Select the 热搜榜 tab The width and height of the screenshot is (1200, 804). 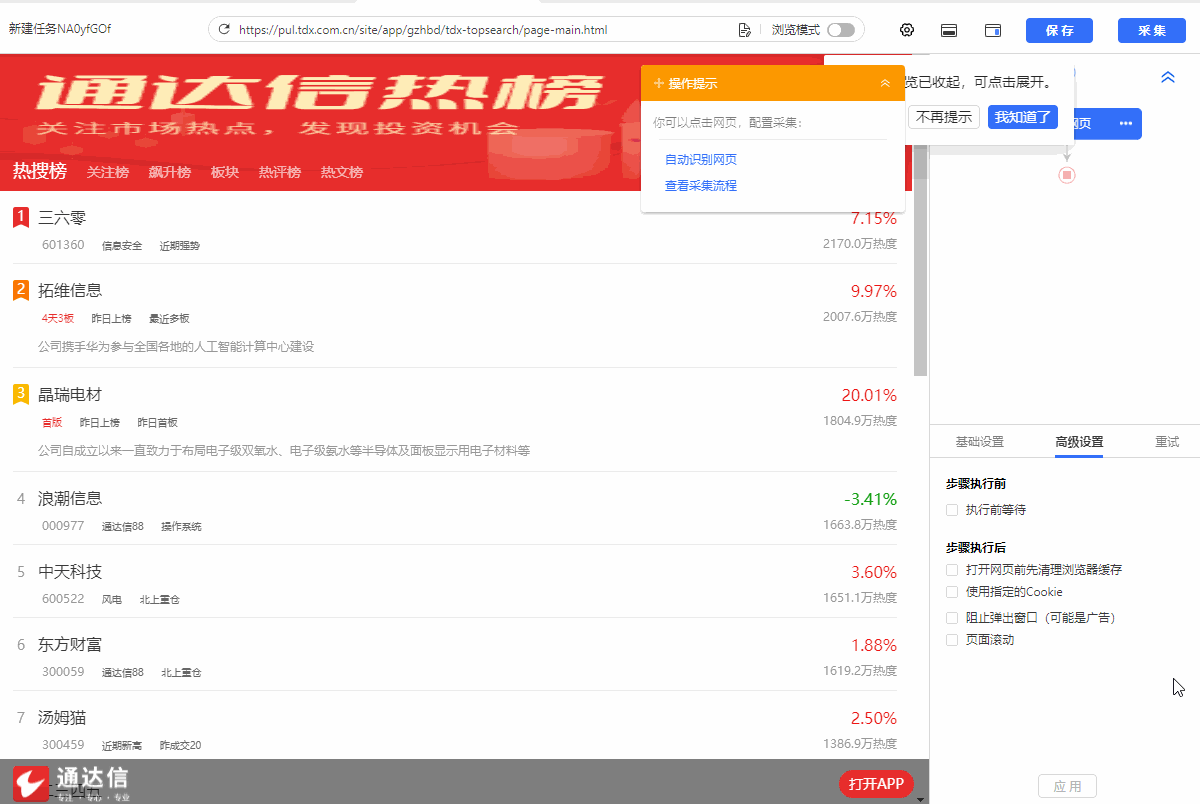click(x=40, y=171)
